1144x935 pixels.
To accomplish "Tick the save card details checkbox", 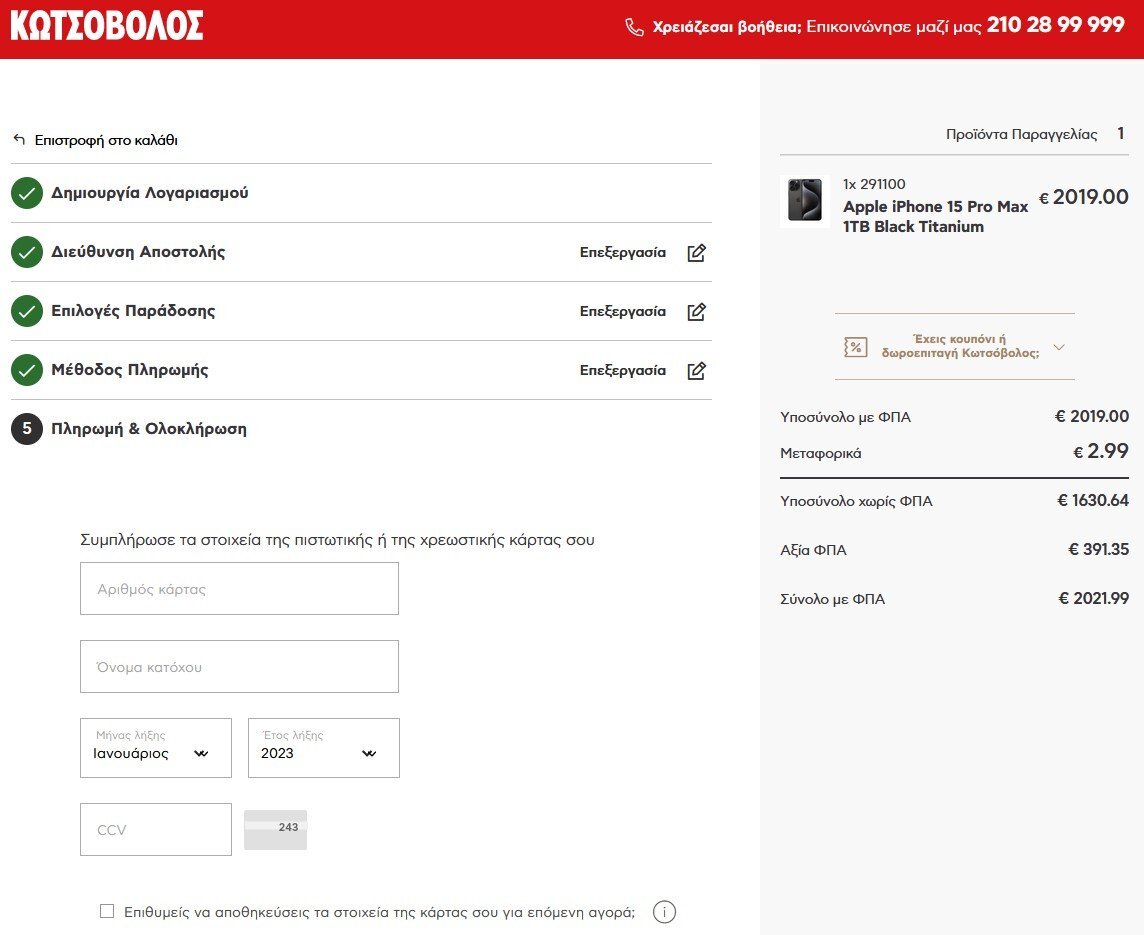I will (107, 911).
